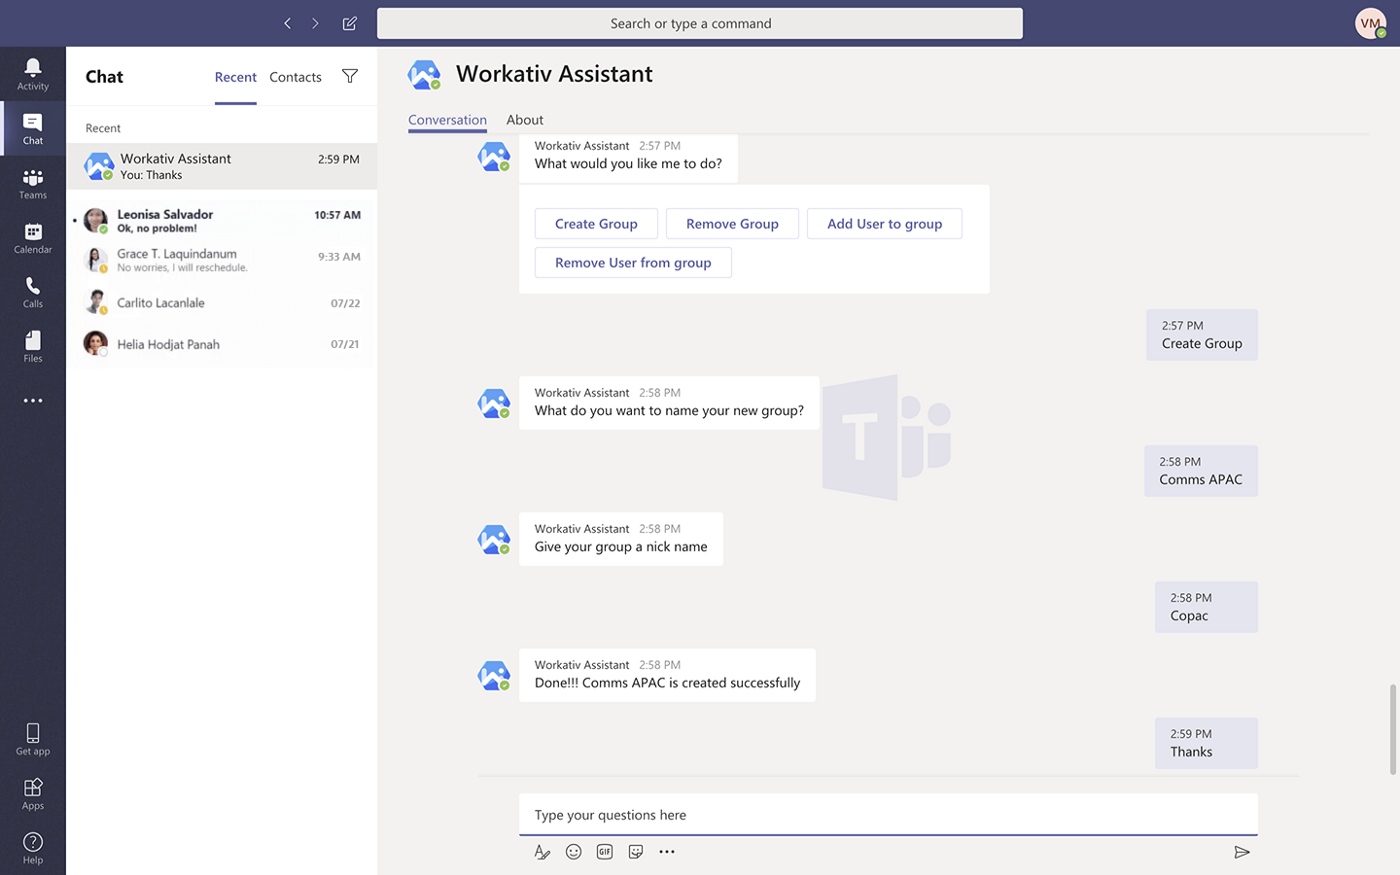Click the Remove Group button
The height and width of the screenshot is (875, 1400).
coord(732,224)
